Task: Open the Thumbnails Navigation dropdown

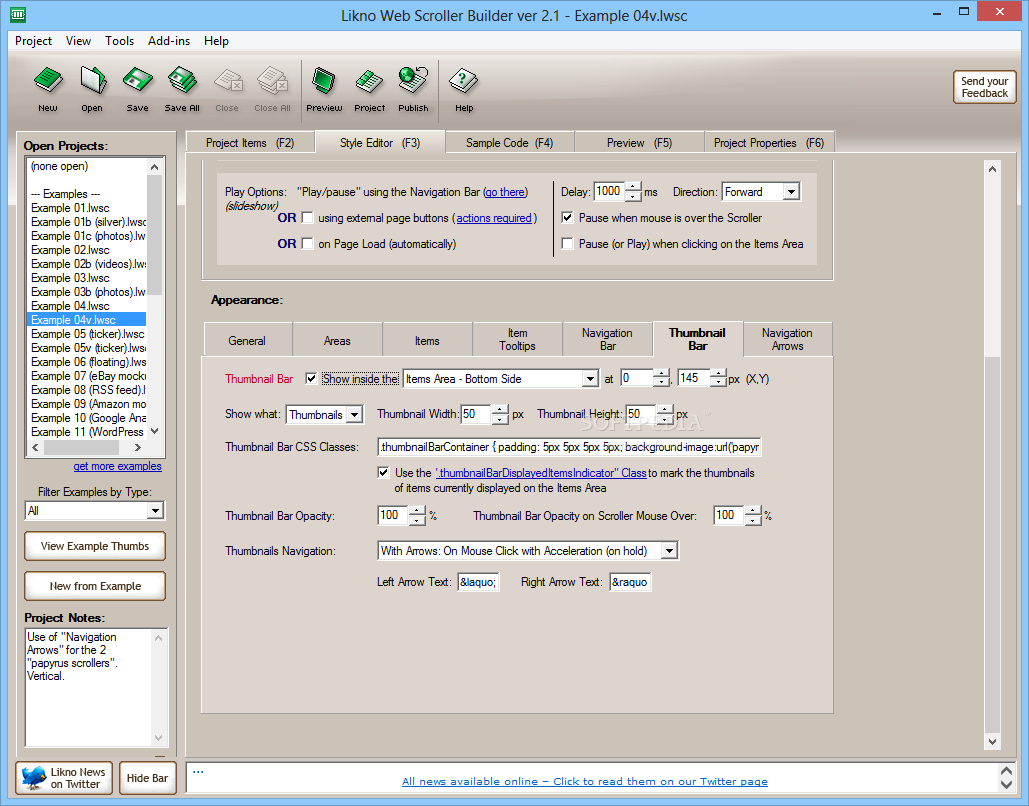Action: (x=669, y=551)
